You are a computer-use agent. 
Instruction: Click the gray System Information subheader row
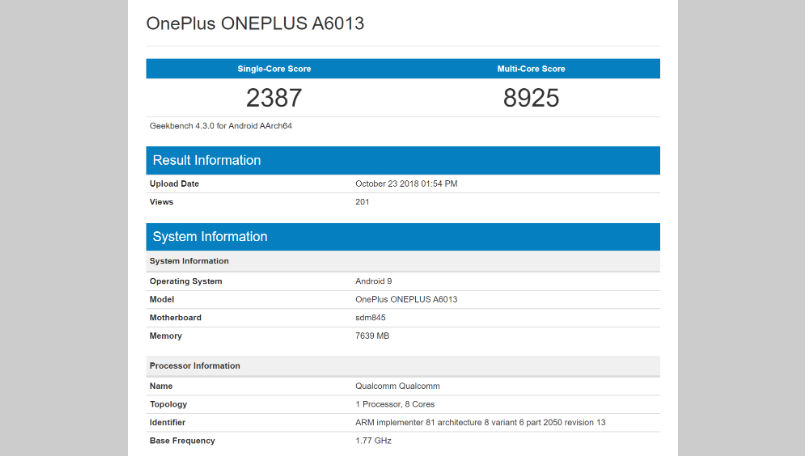pyautogui.click(x=403, y=261)
